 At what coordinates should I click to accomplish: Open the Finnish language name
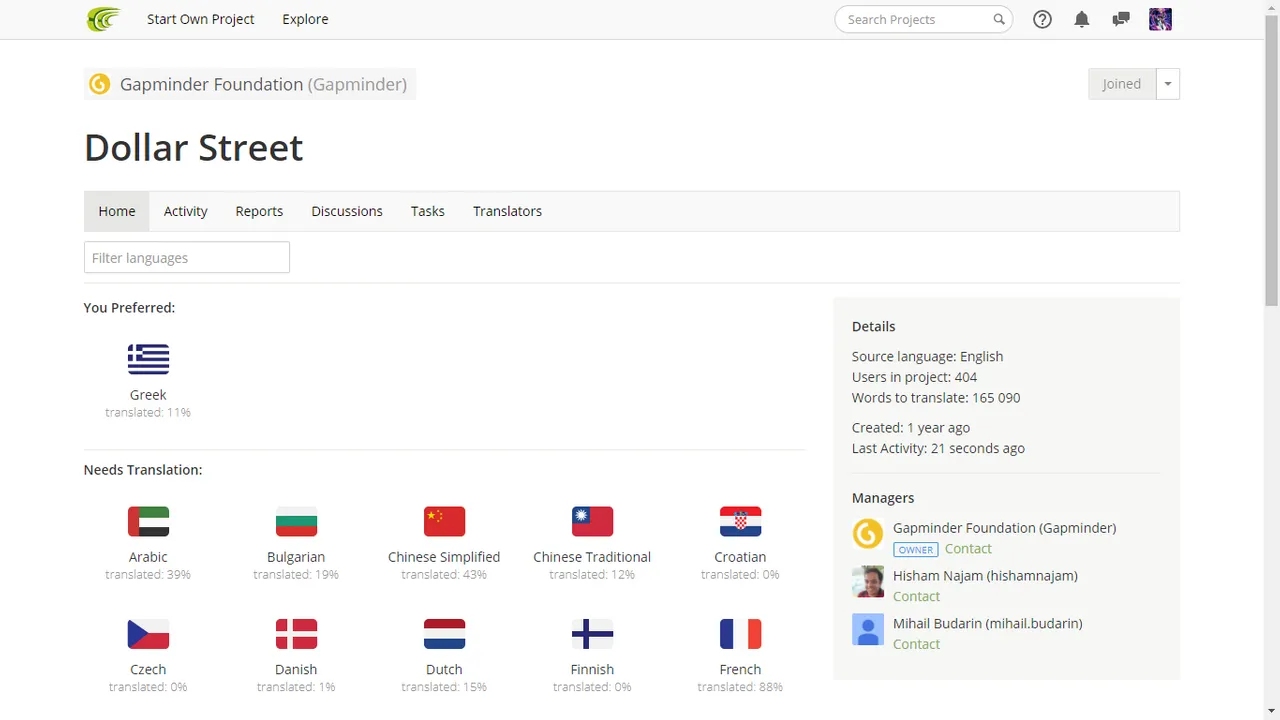click(x=592, y=670)
